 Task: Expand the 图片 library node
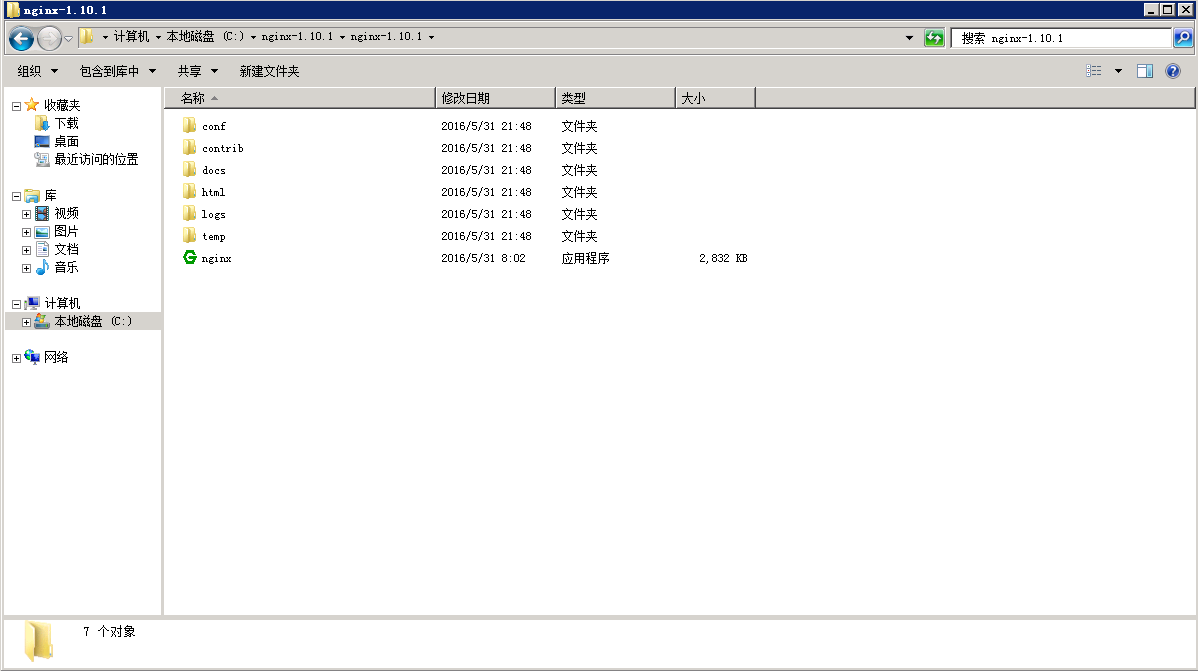click(26, 232)
